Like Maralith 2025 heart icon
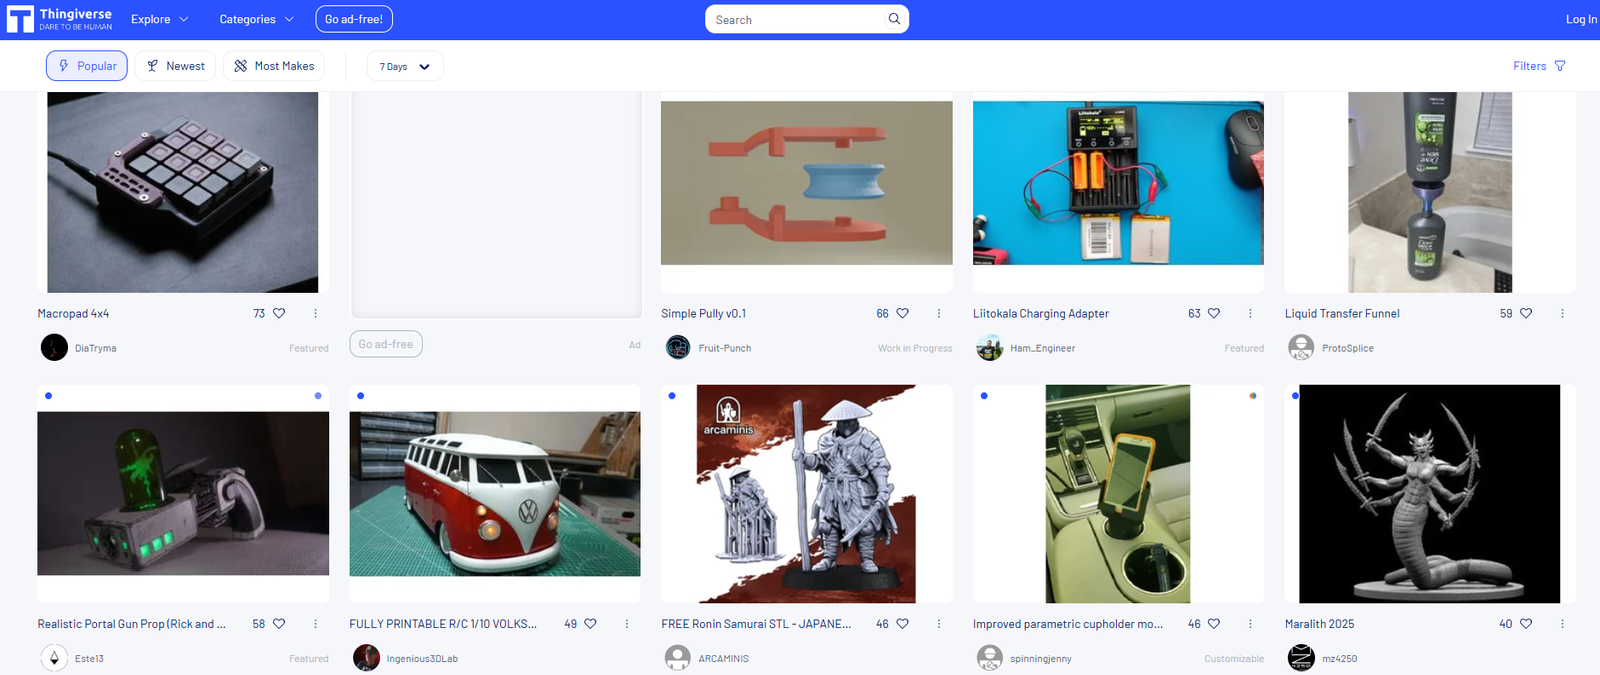Screen dimensions: 1600x675 click(1526, 623)
